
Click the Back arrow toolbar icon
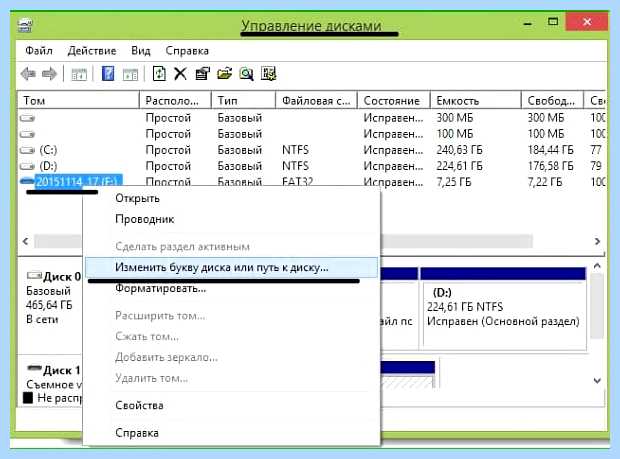point(28,74)
